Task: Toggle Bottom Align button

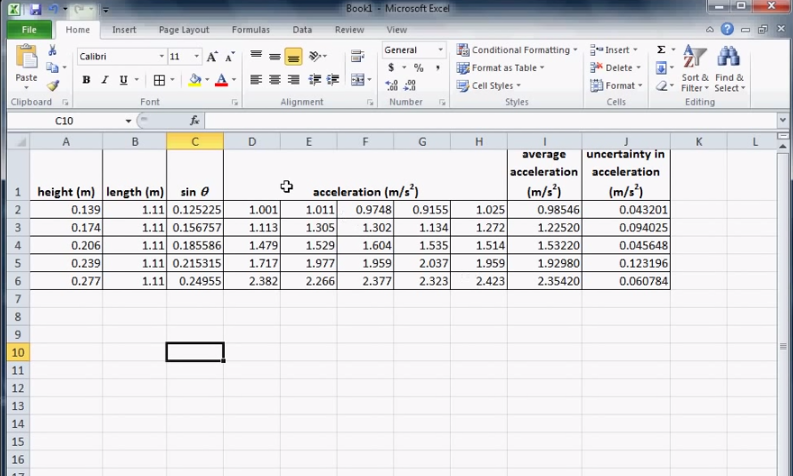Action: tap(293, 57)
